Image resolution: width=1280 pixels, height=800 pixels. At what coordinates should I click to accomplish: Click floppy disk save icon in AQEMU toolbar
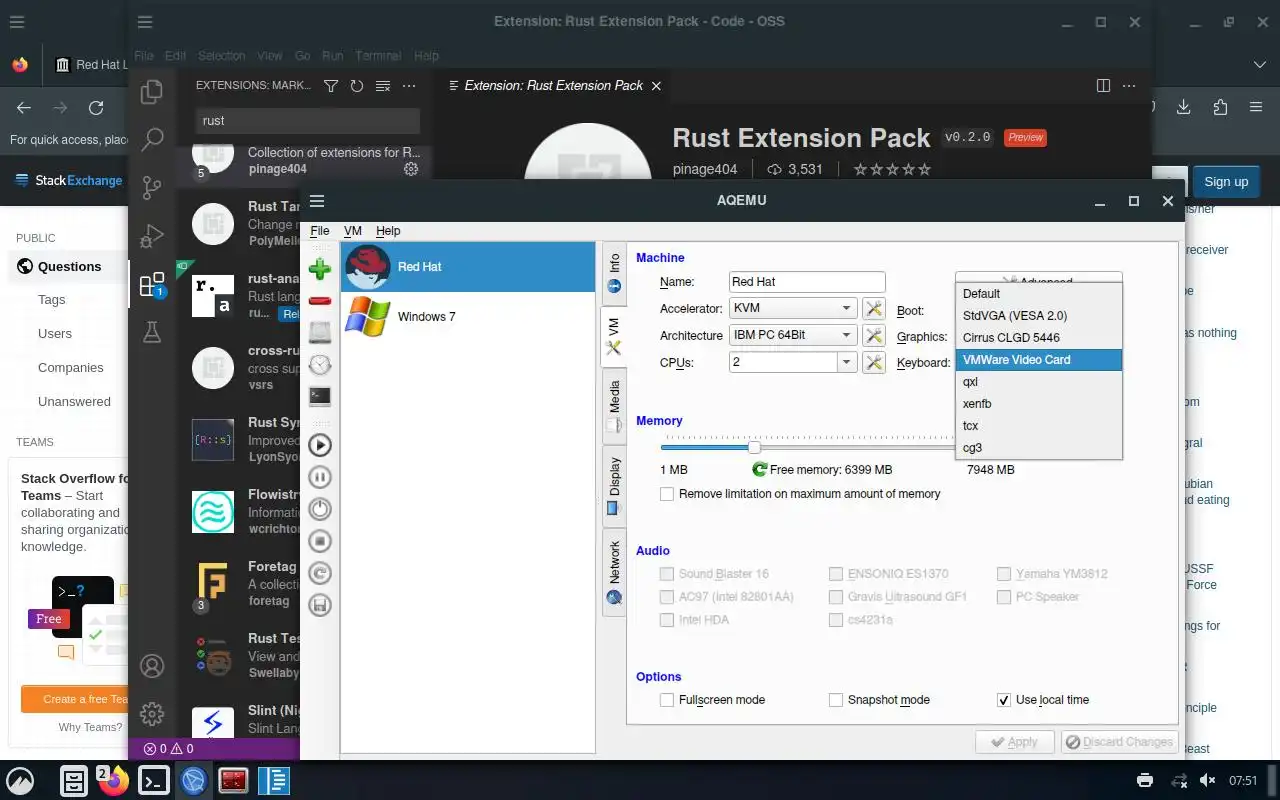pos(320,604)
